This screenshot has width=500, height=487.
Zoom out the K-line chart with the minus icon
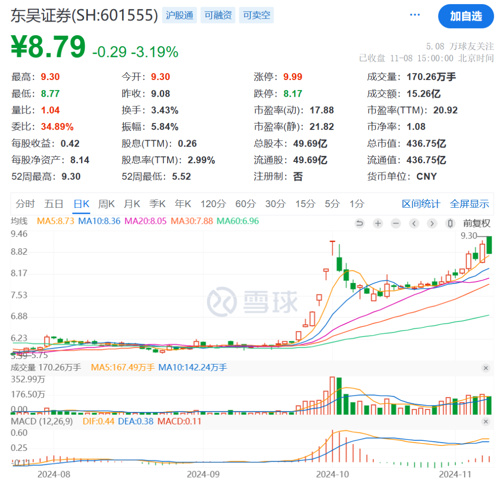click(x=396, y=223)
